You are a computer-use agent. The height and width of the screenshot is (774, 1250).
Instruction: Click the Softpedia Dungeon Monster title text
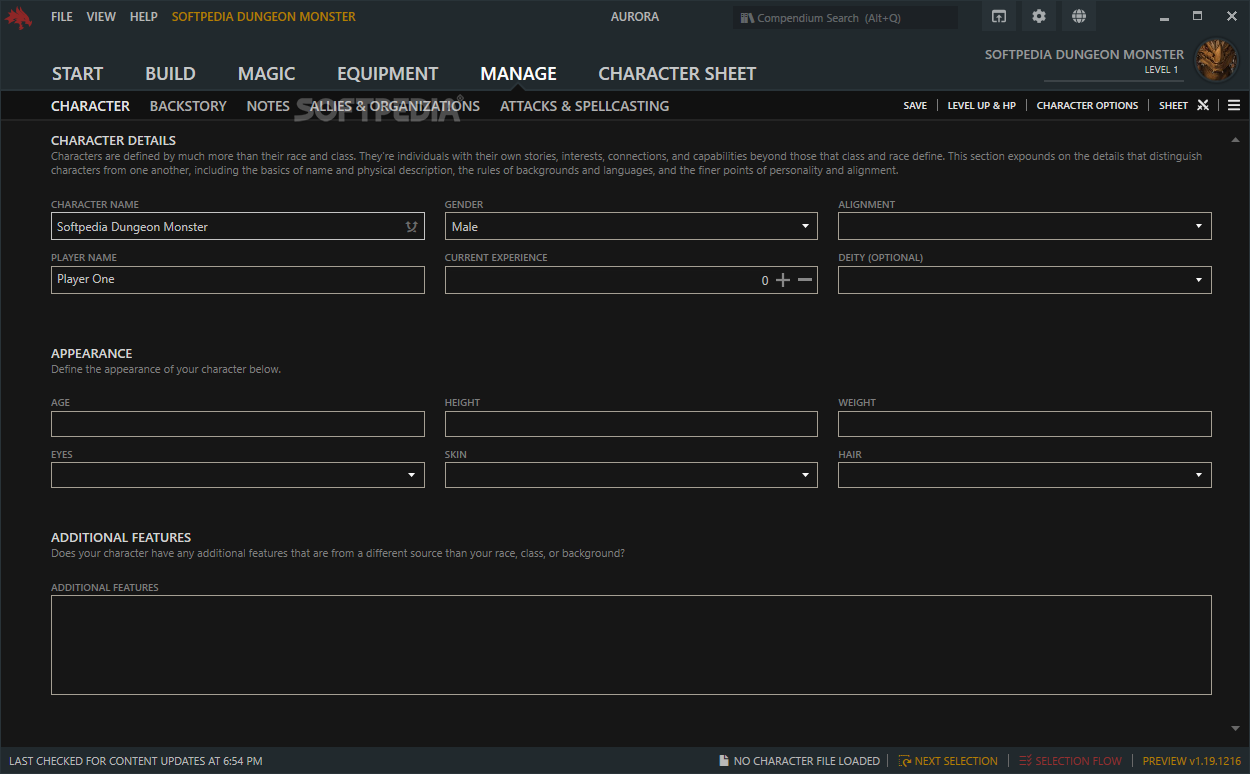(264, 17)
